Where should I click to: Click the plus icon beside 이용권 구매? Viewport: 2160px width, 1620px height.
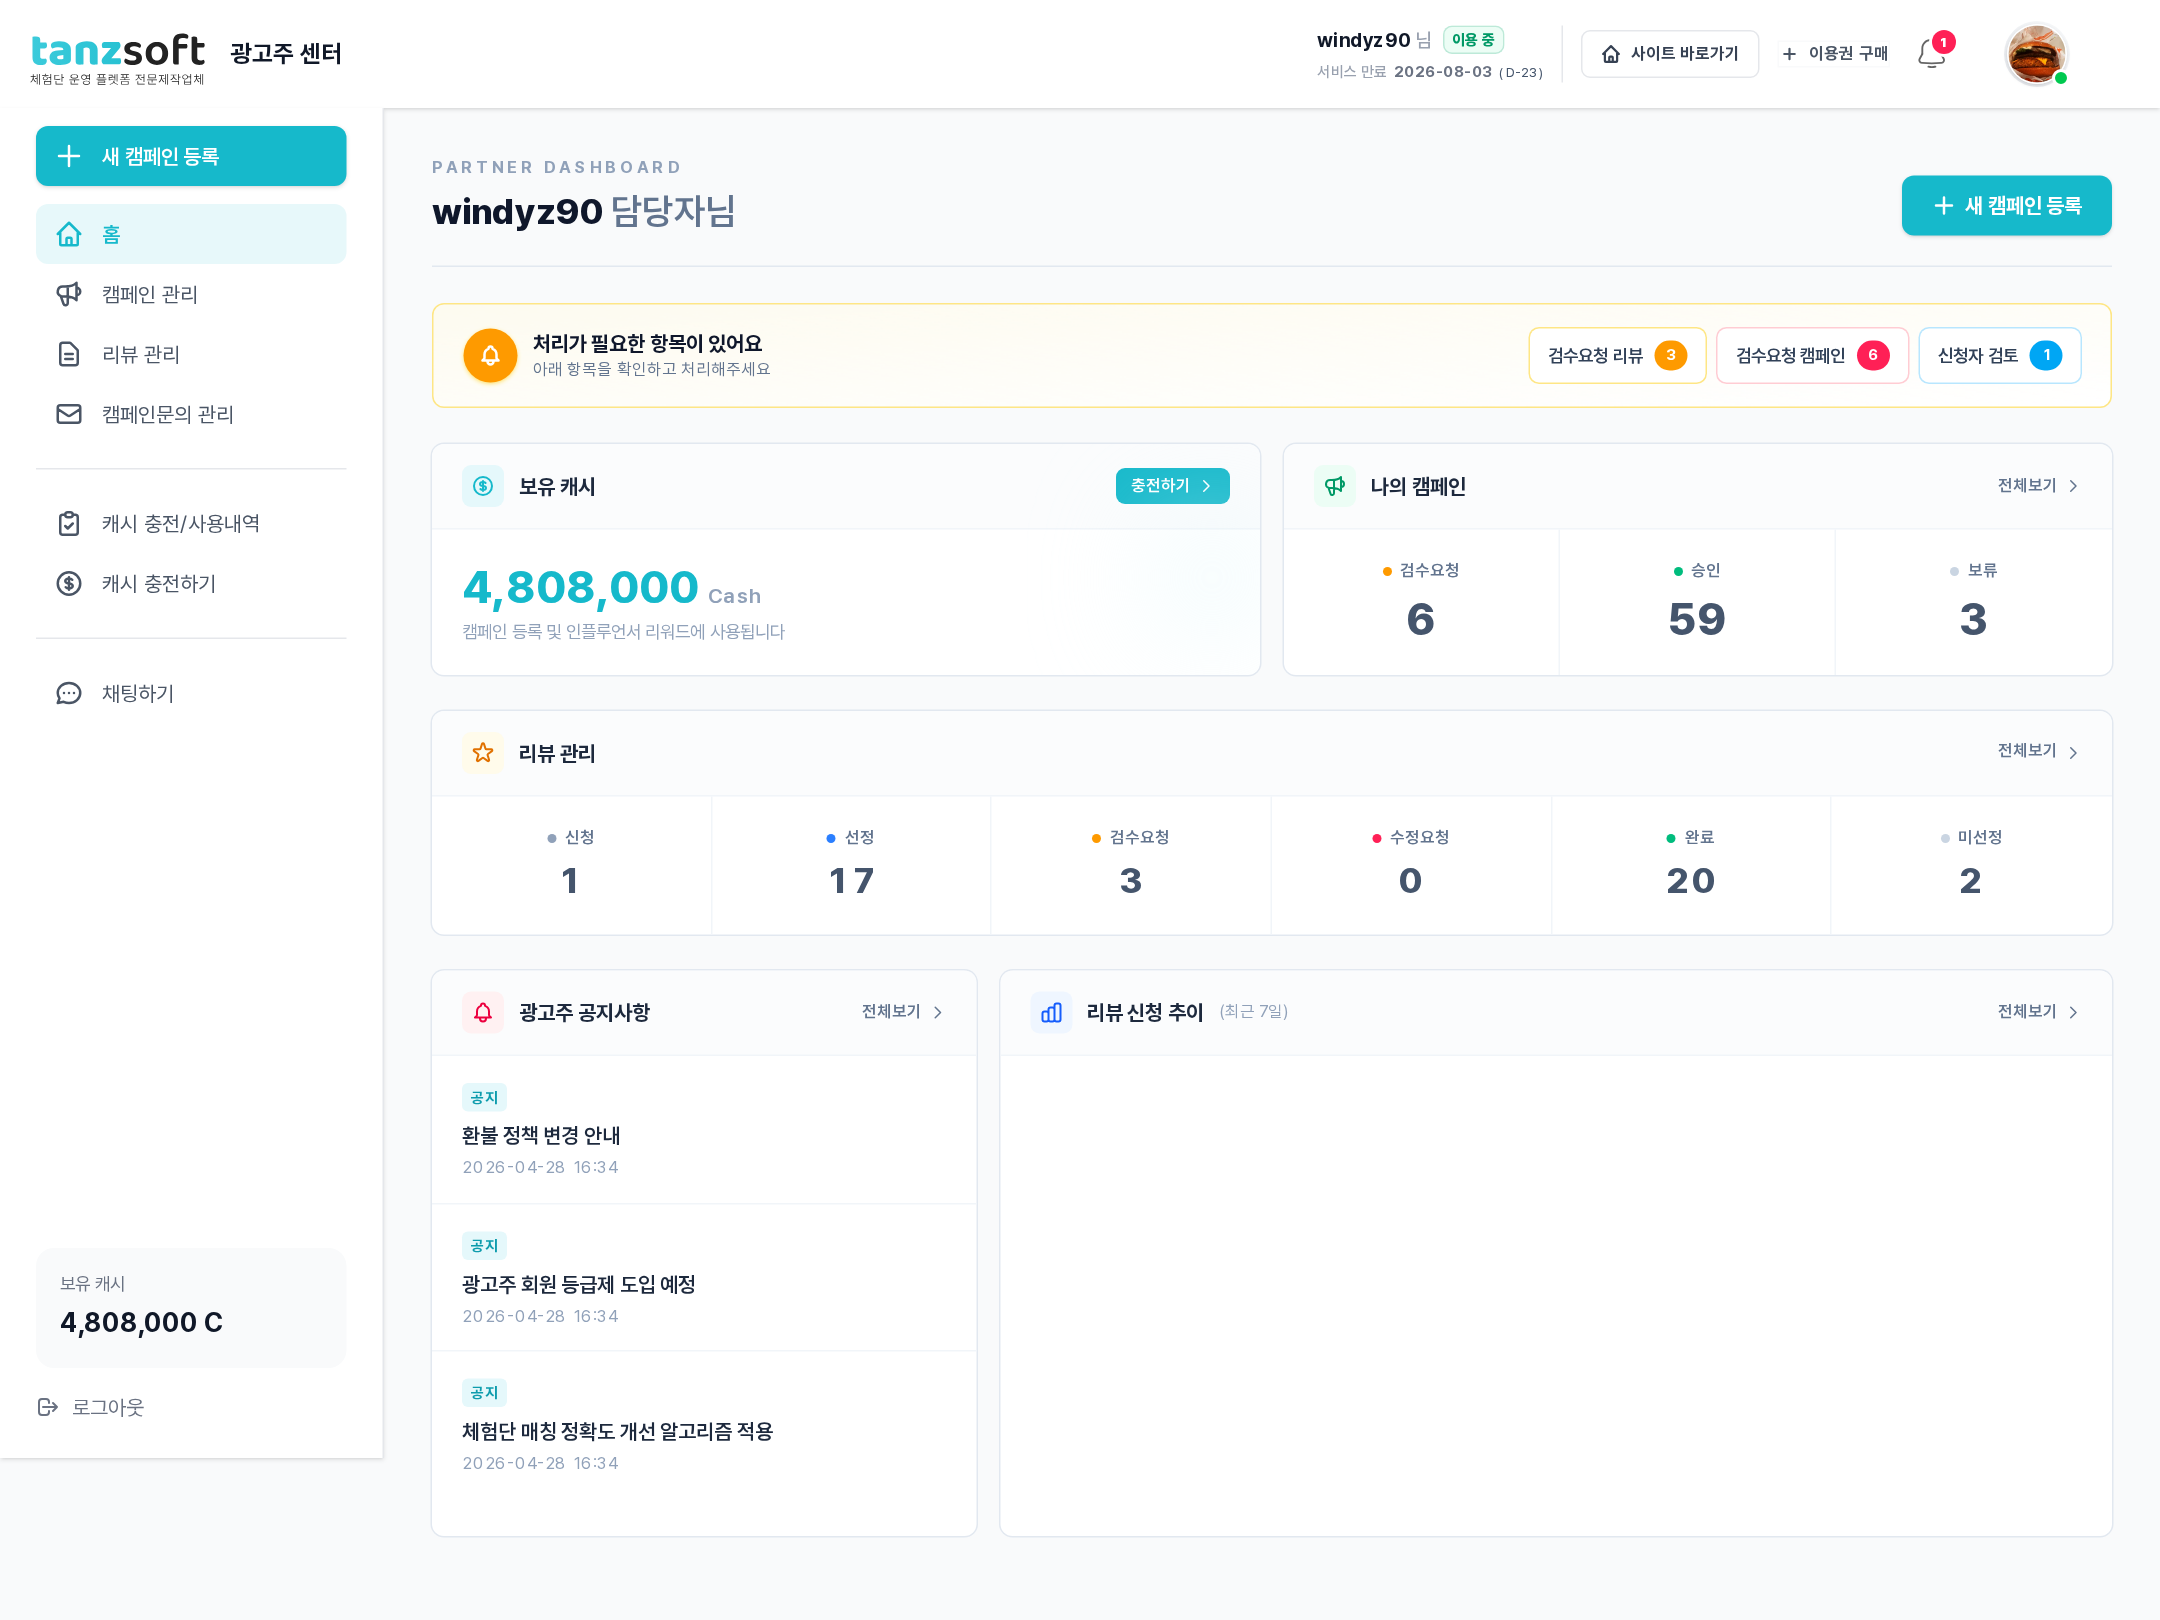click(x=1789, y=54)
